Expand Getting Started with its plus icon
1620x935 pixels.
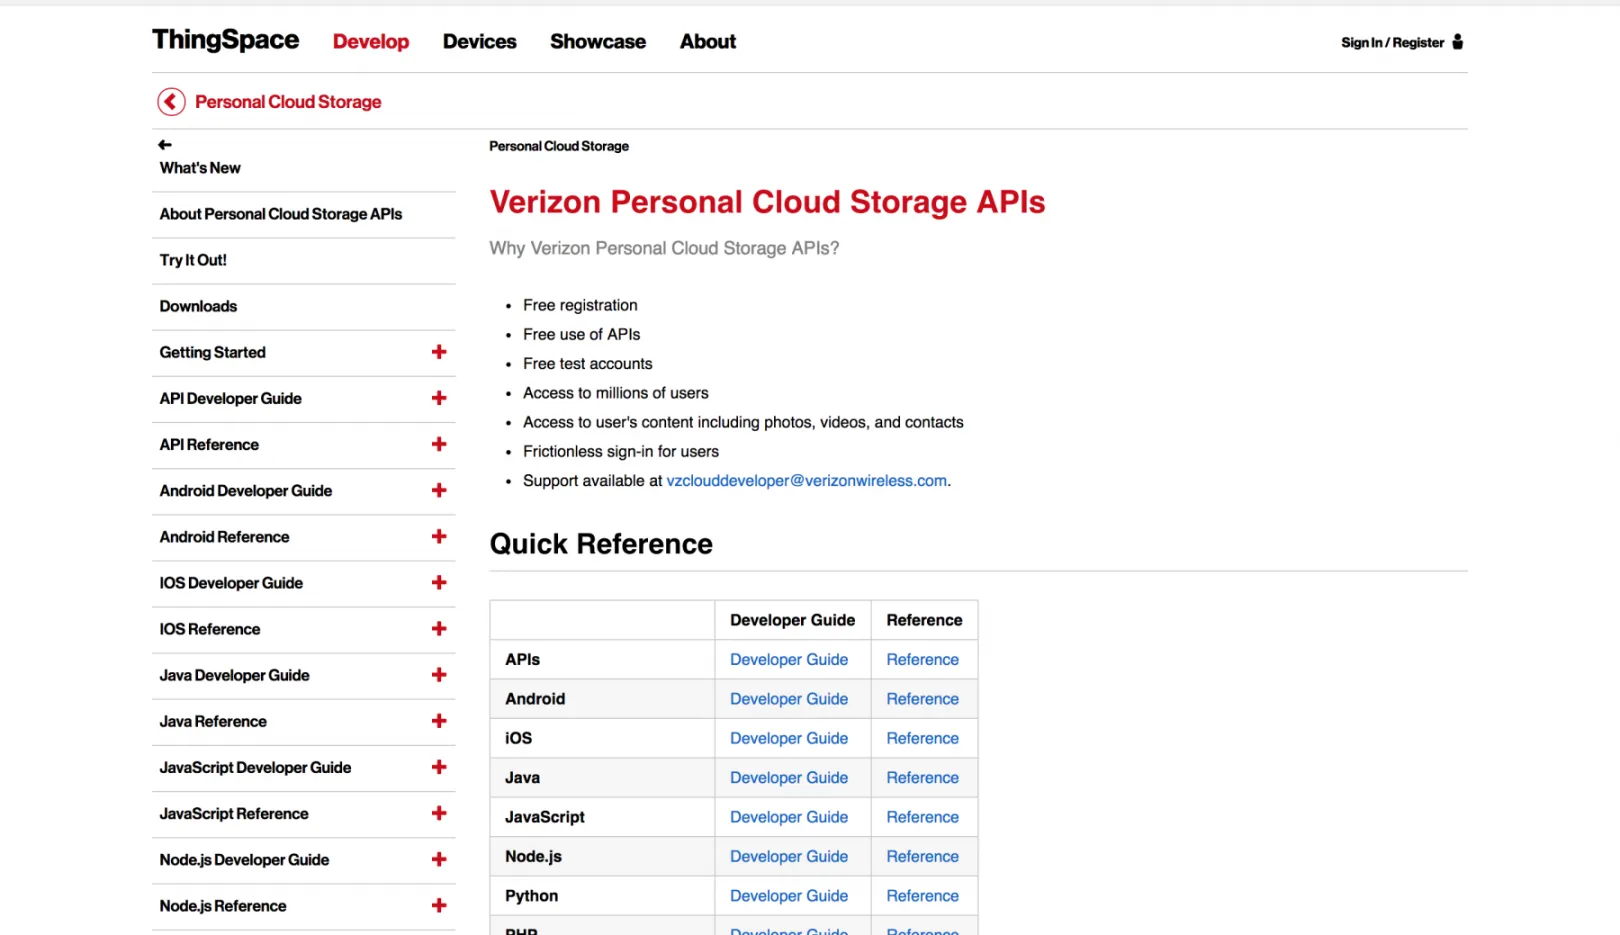click(438, 352)
